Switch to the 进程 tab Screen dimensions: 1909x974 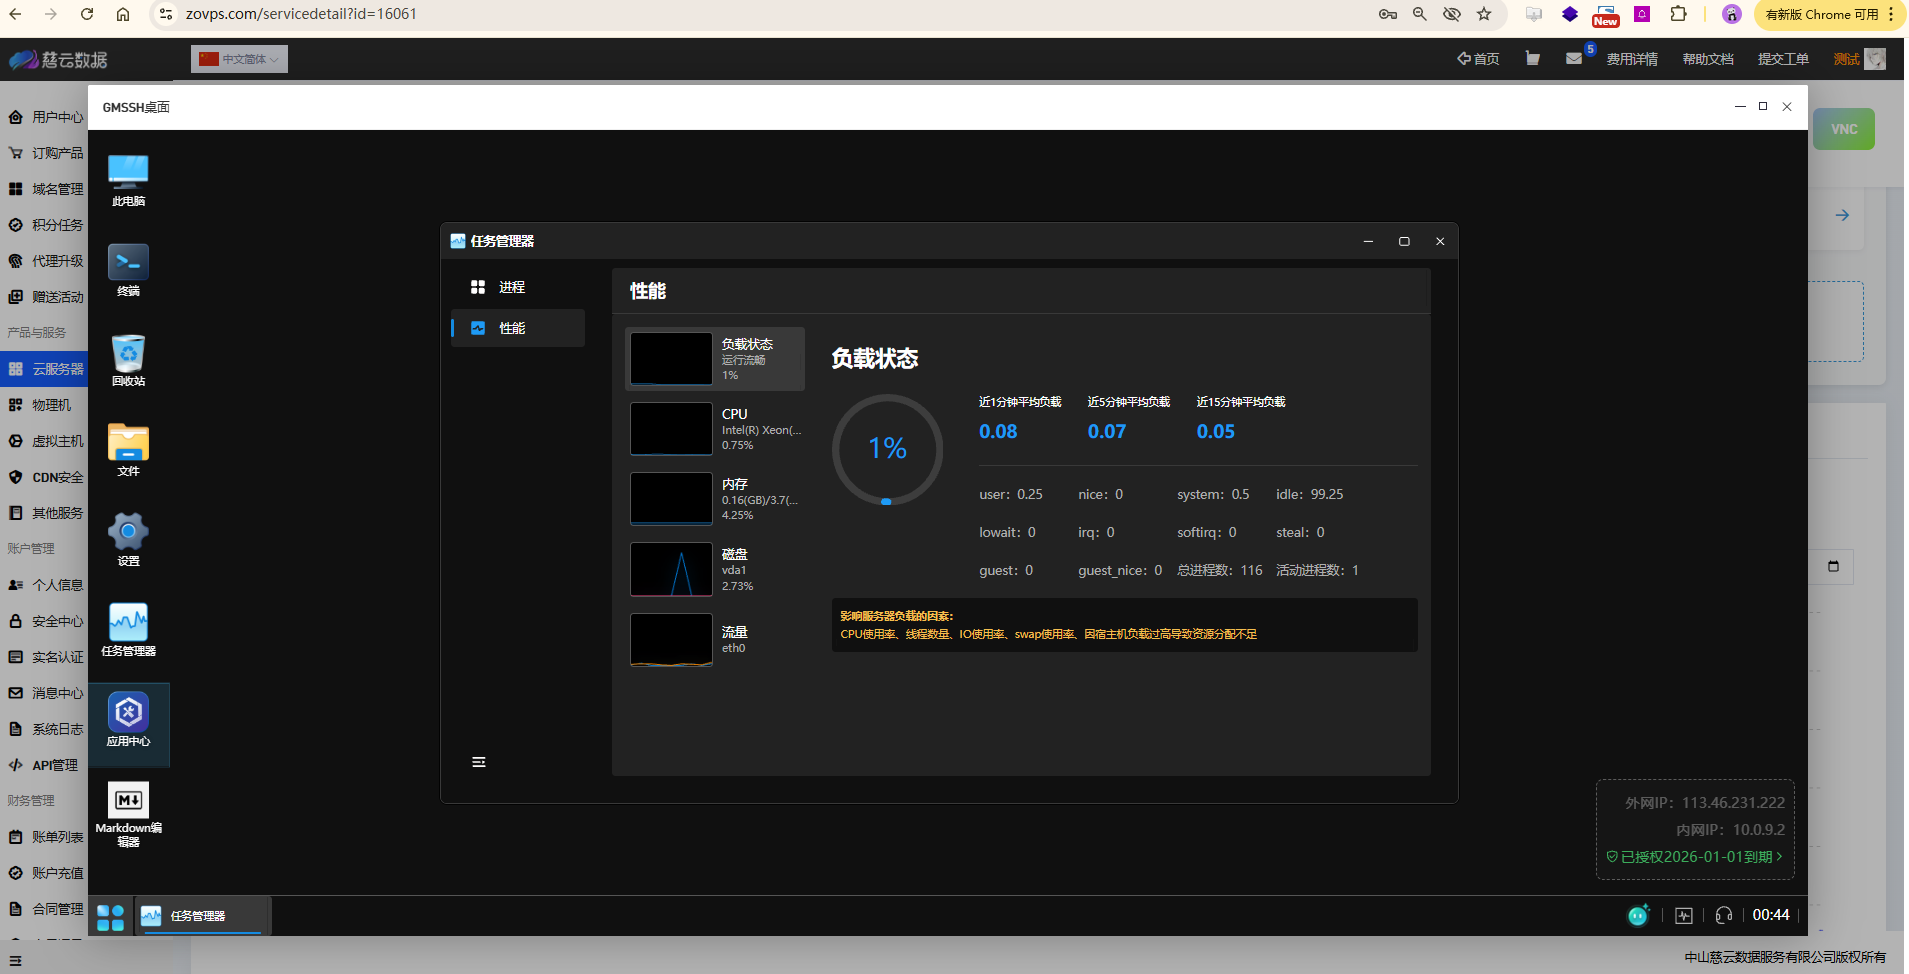[512, 287]
